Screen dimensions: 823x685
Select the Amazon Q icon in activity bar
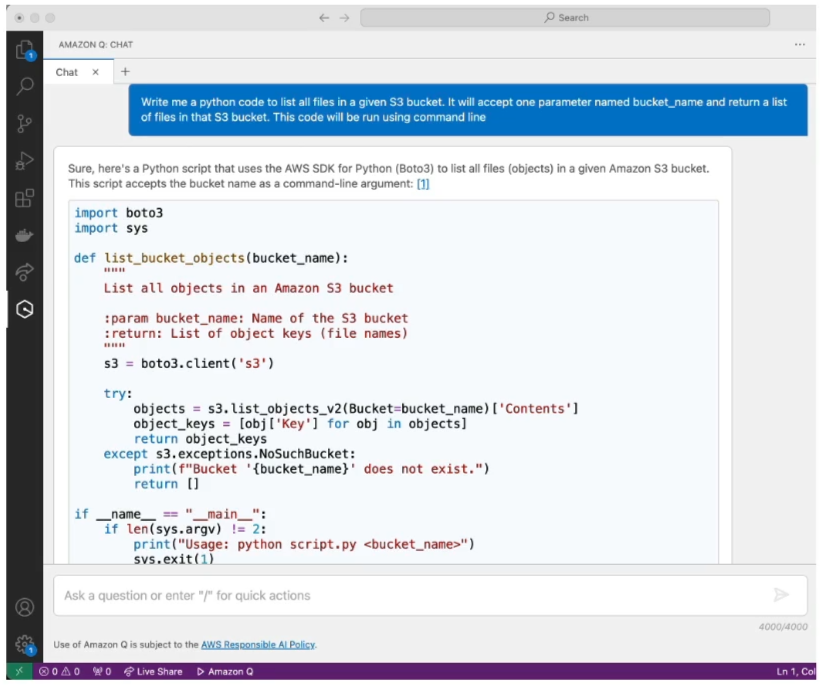point(25,309)
